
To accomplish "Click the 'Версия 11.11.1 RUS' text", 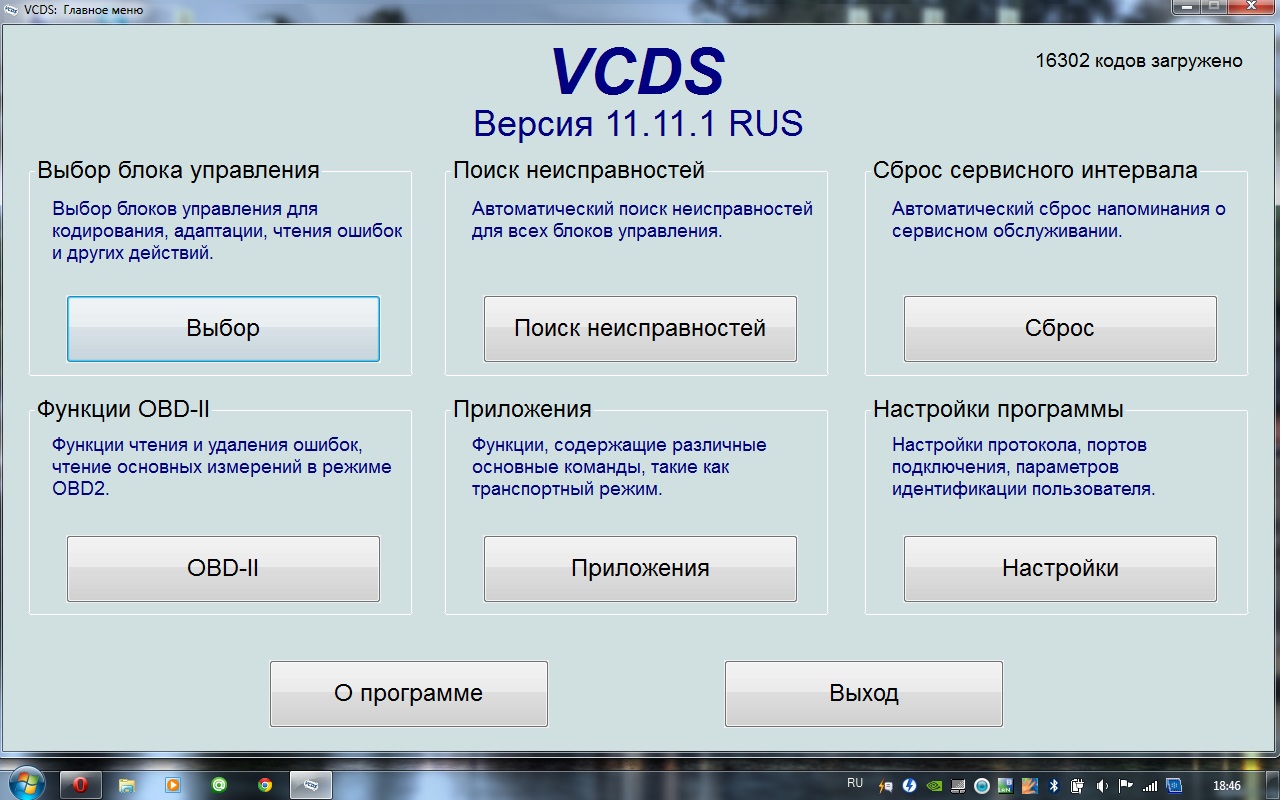I will 638,124.
